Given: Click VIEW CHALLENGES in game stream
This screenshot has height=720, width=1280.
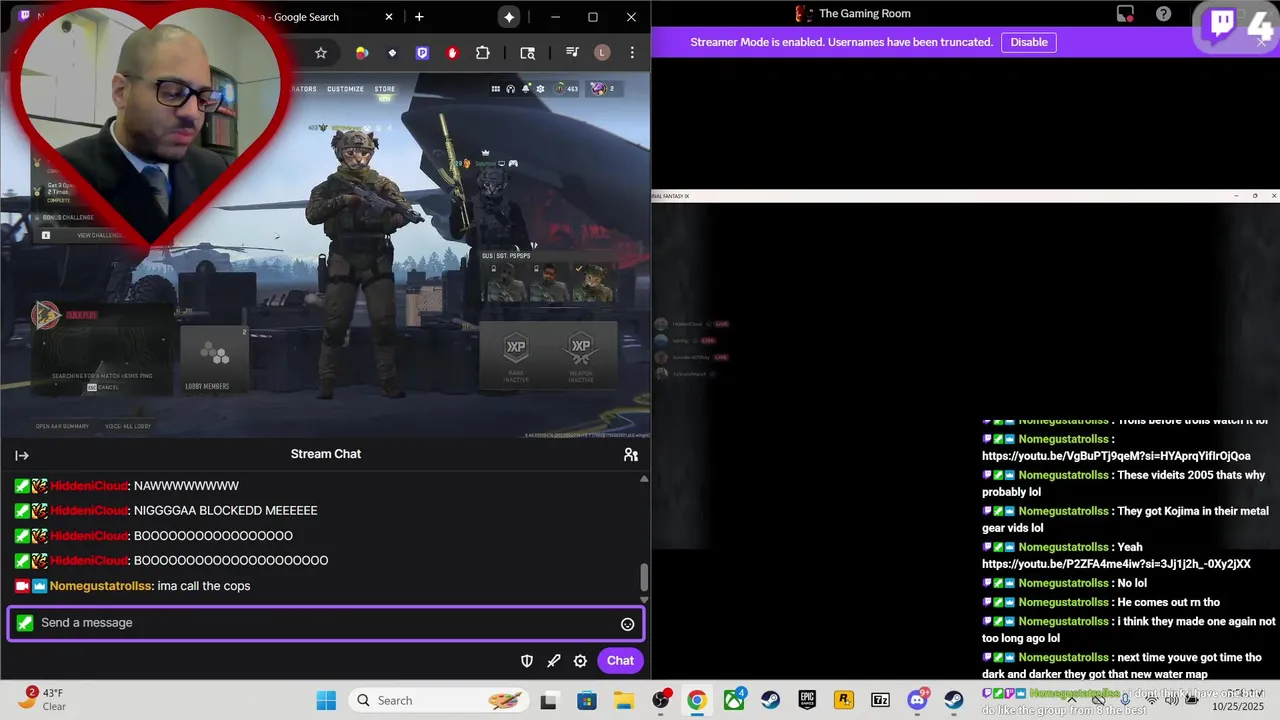Looking at the screenshot, I should (x=99, y=235).
